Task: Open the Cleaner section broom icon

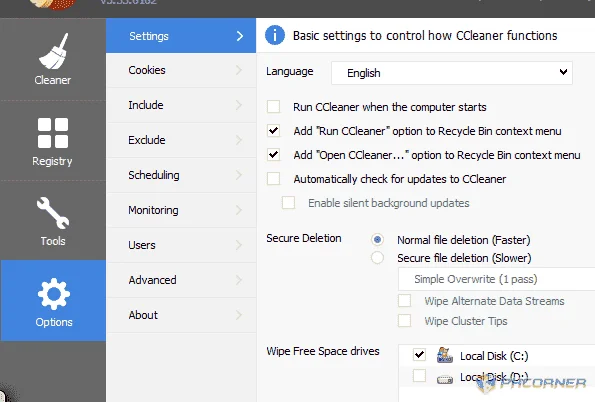Action: (54, 51)
